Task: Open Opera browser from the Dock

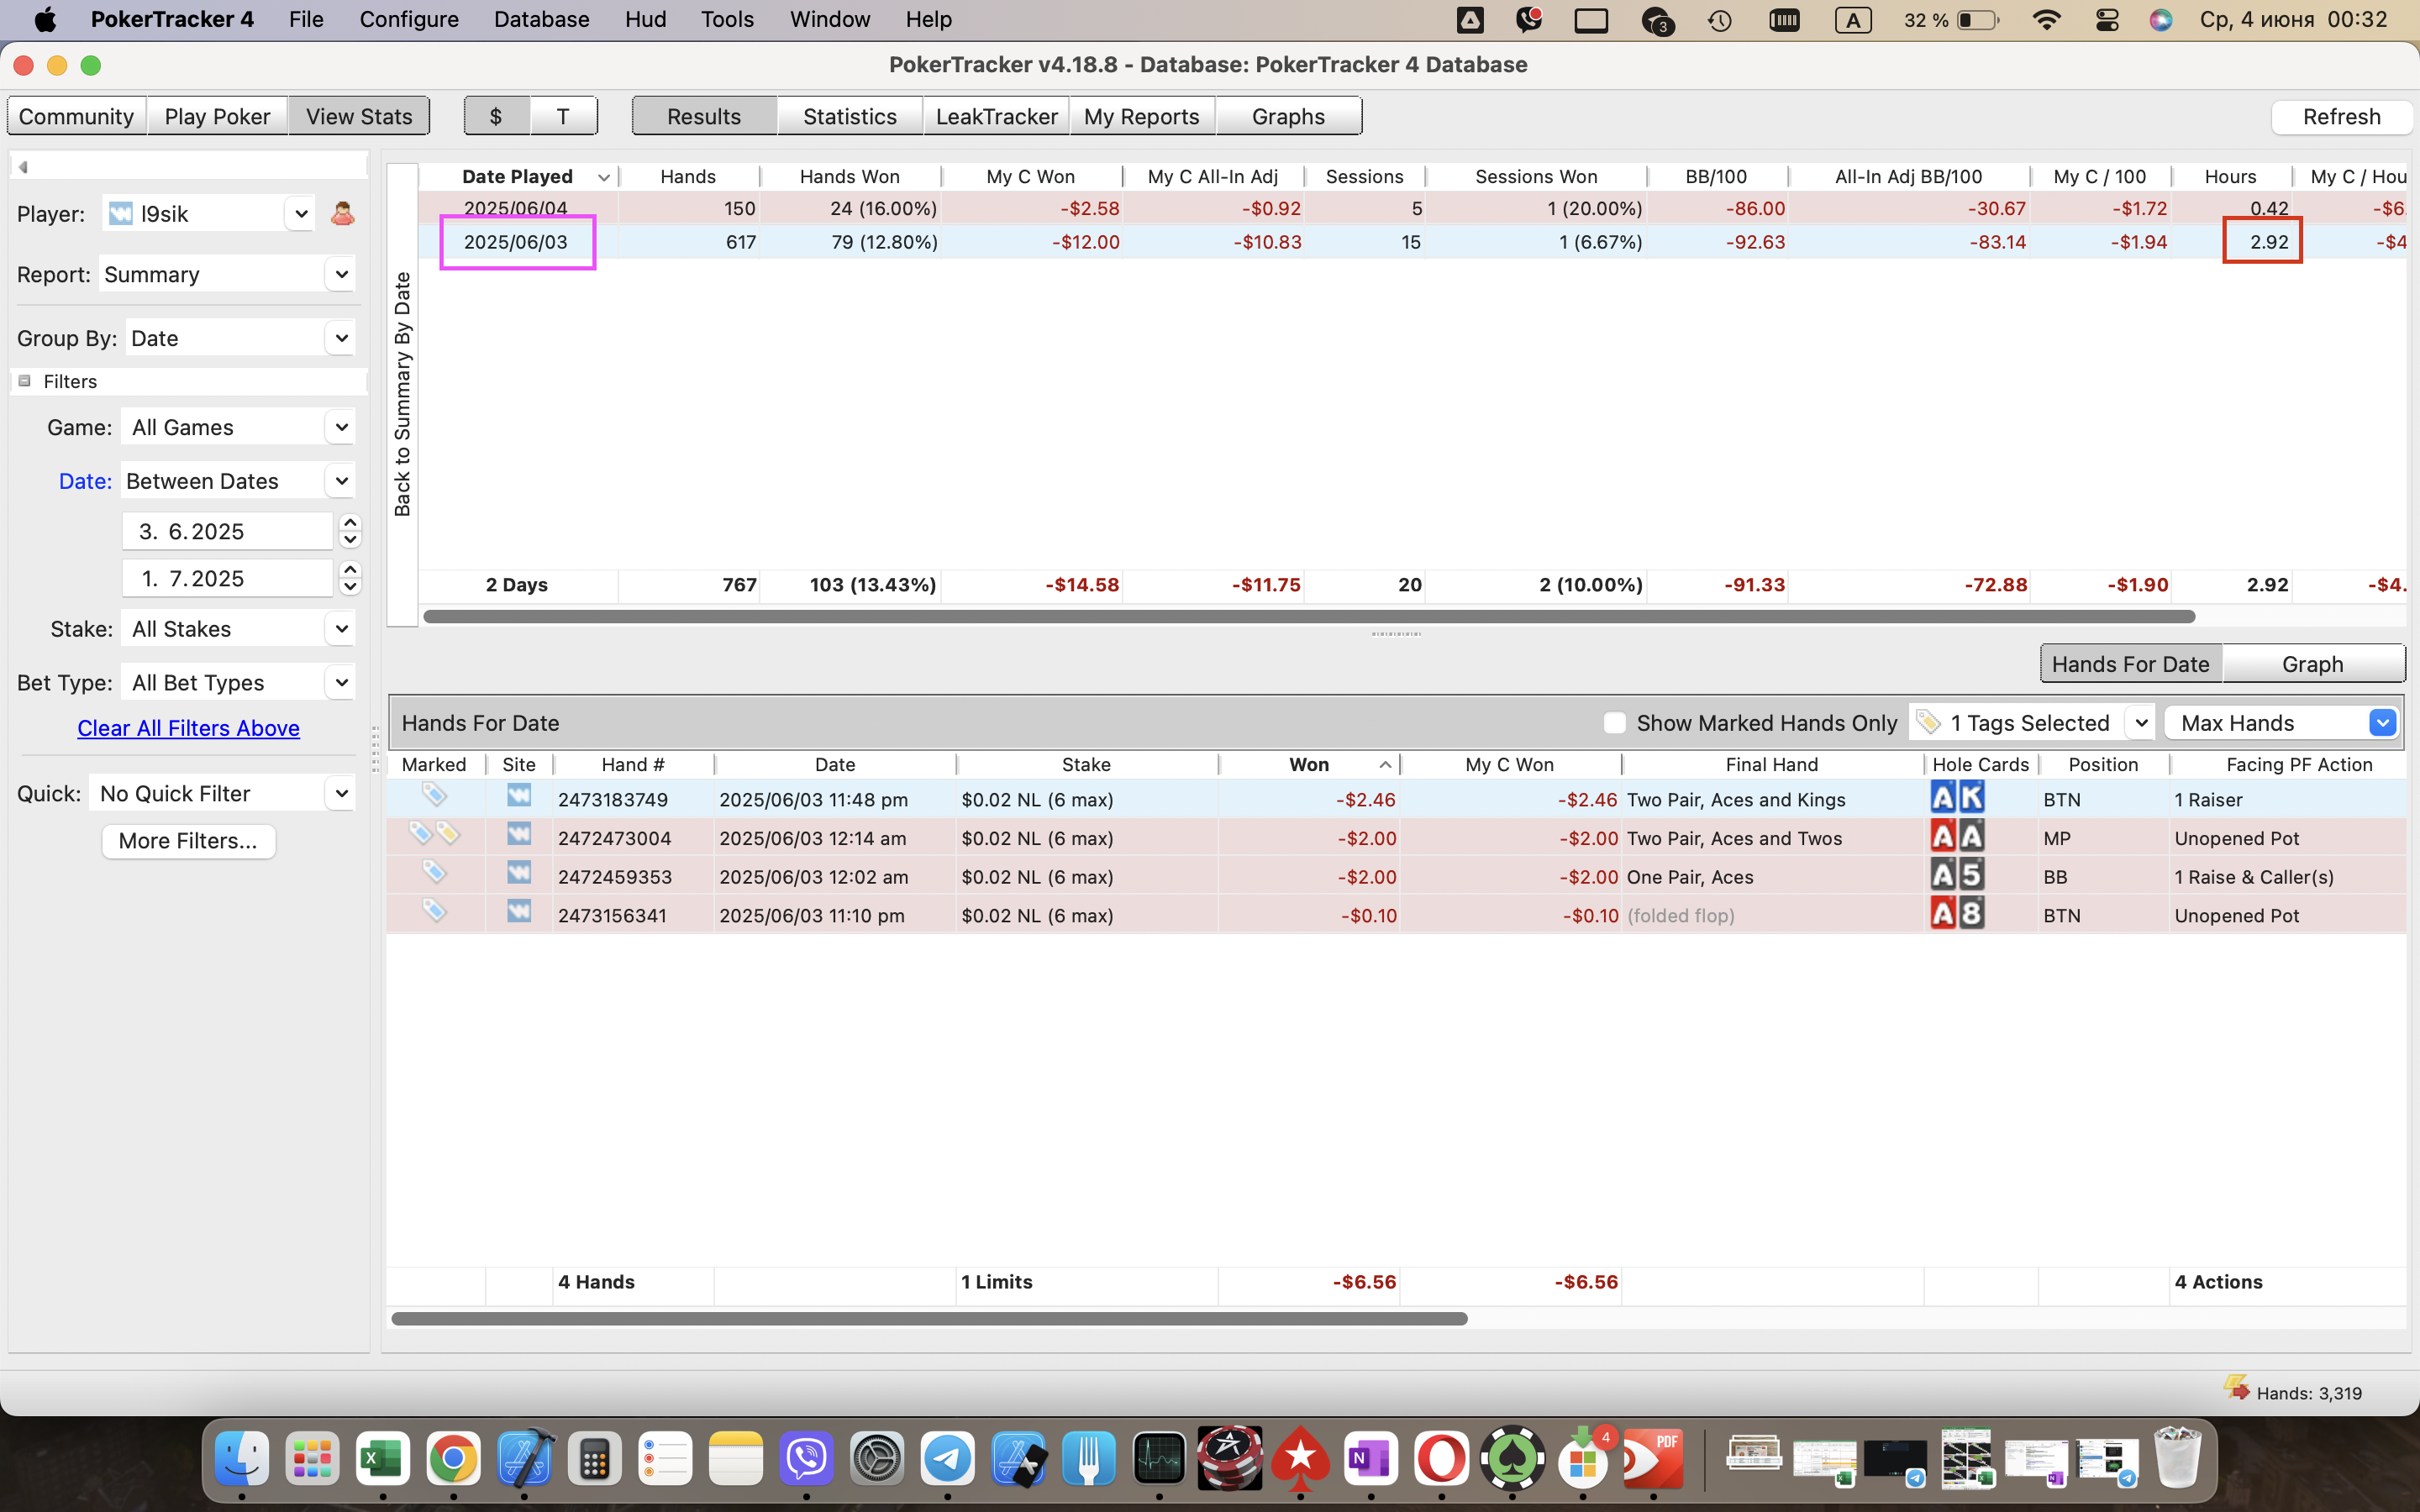Action: coord(1441,1460)
